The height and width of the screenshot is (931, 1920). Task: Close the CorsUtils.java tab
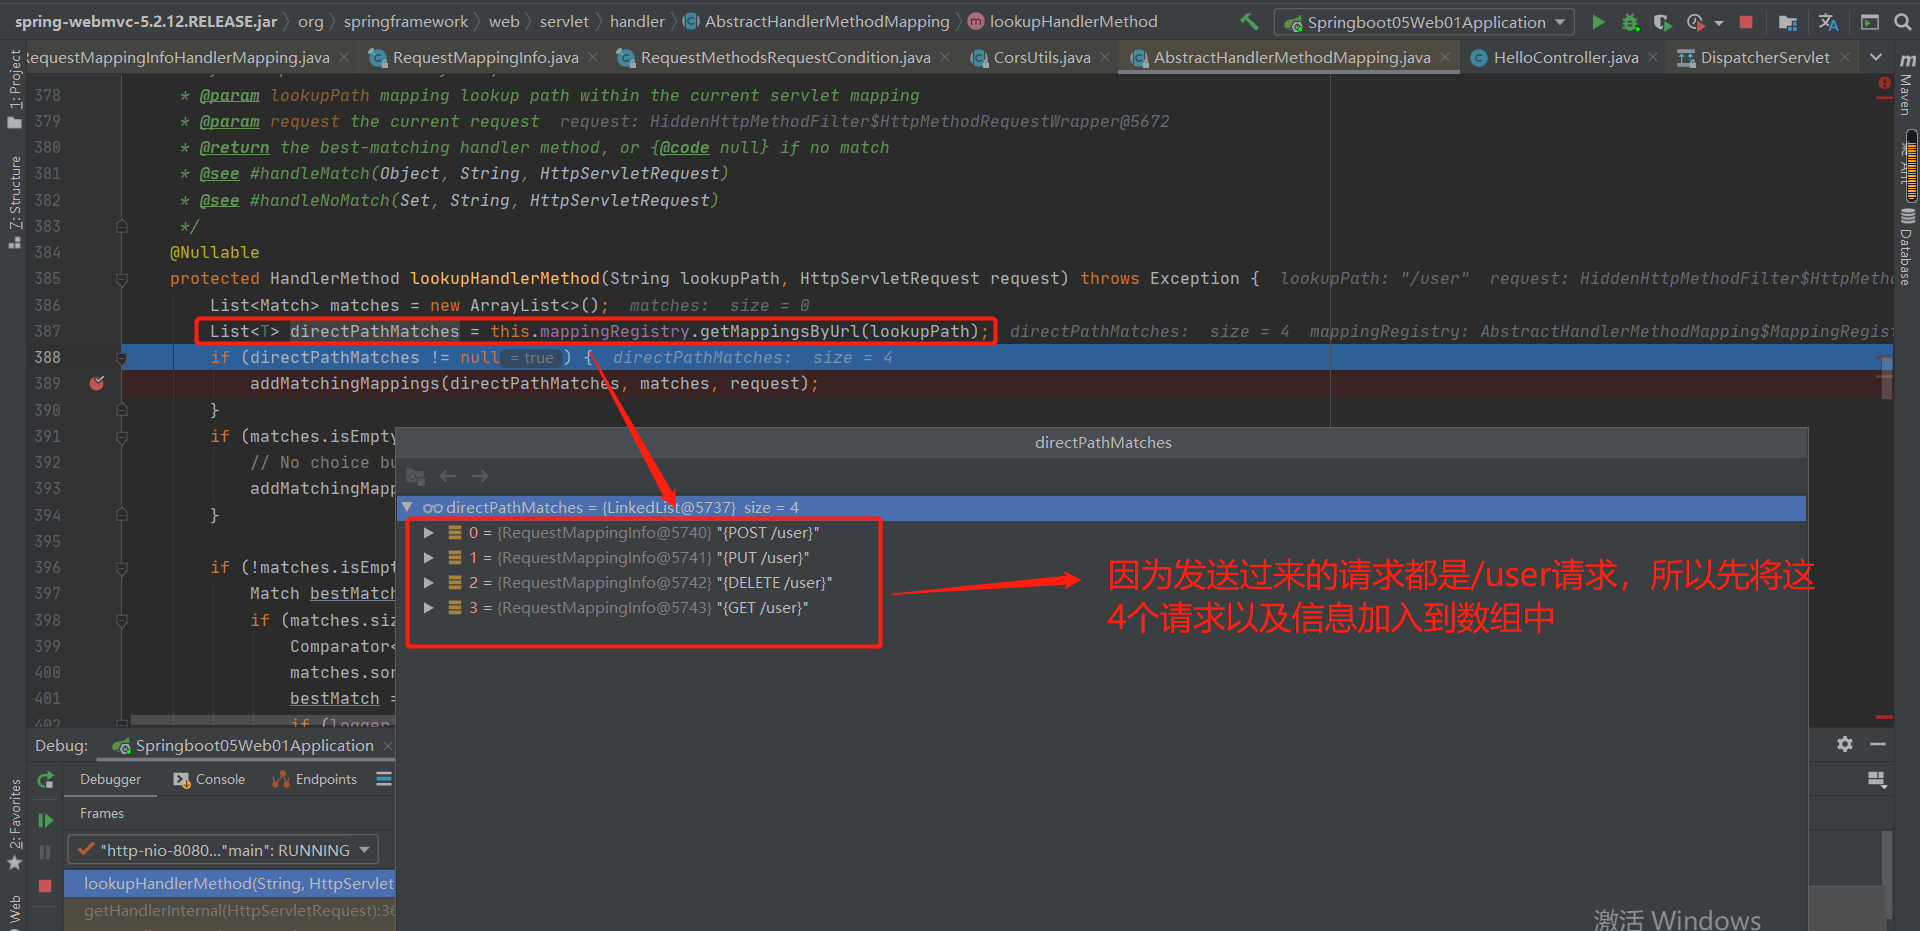click(1105, 58)
